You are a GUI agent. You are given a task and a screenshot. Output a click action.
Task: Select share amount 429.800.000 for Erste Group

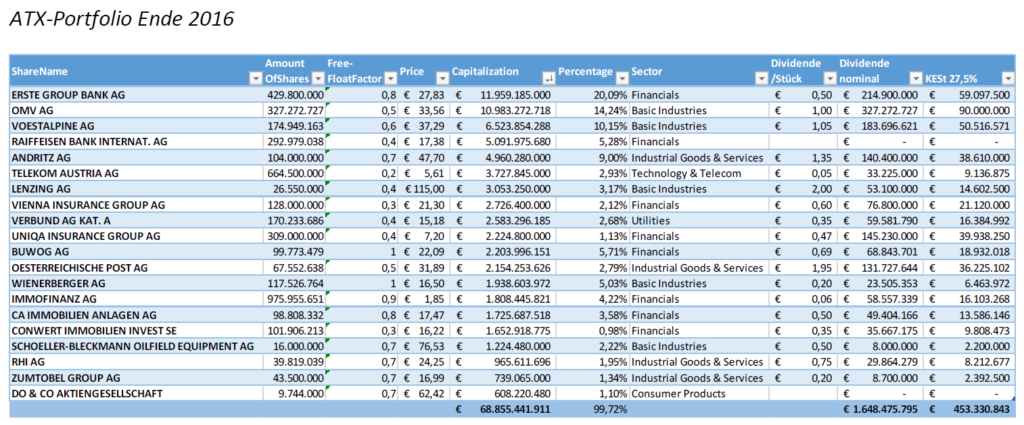[x=294, y=95]
